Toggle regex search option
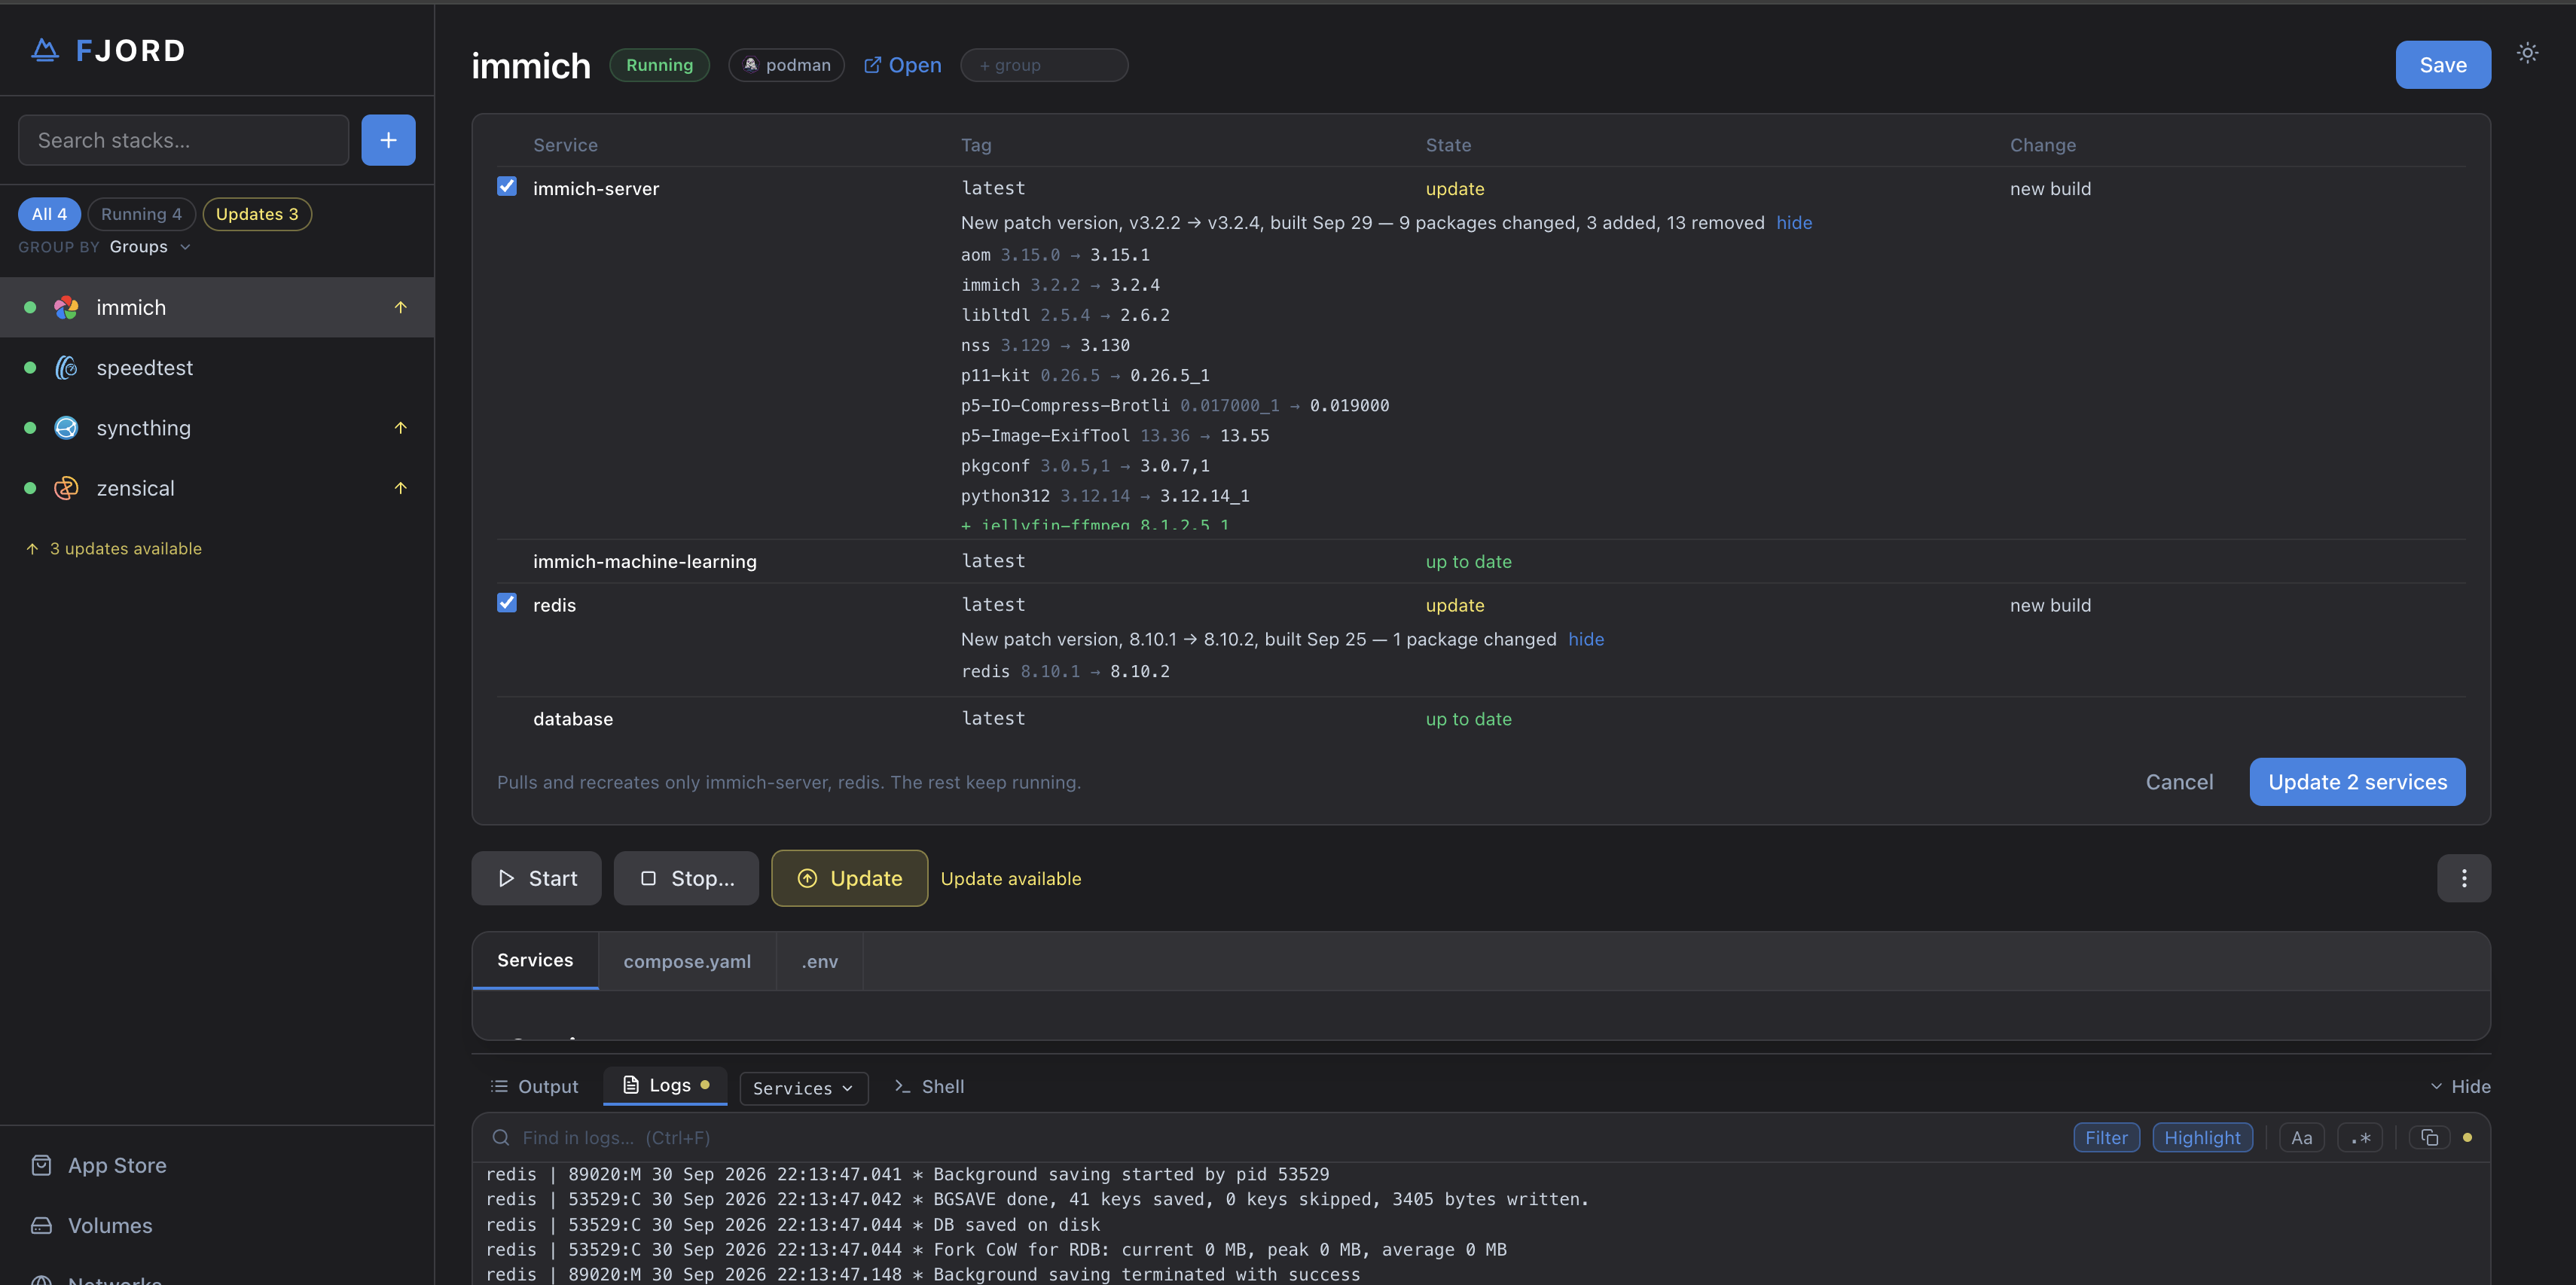 tap(2360, 1137)
